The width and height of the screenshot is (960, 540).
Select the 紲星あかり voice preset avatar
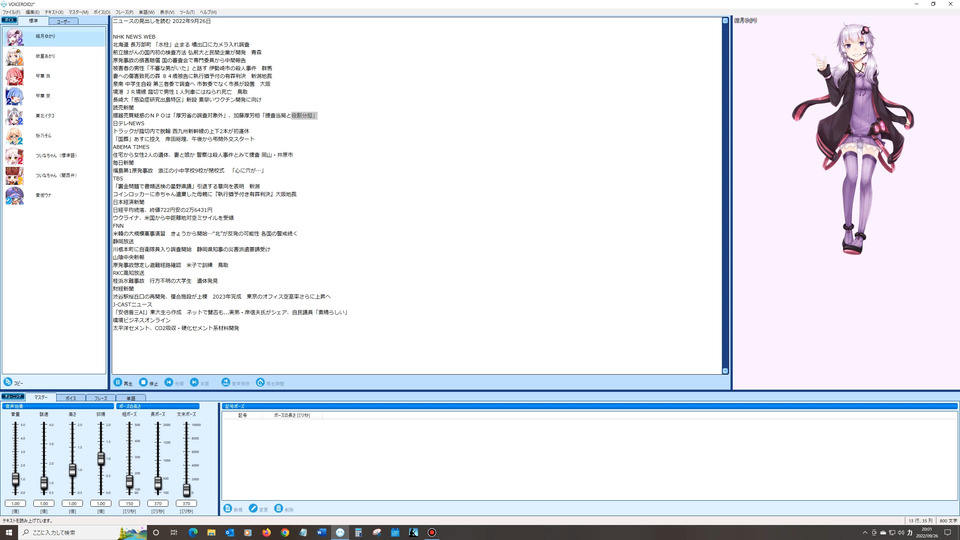[x=14, y=56]
